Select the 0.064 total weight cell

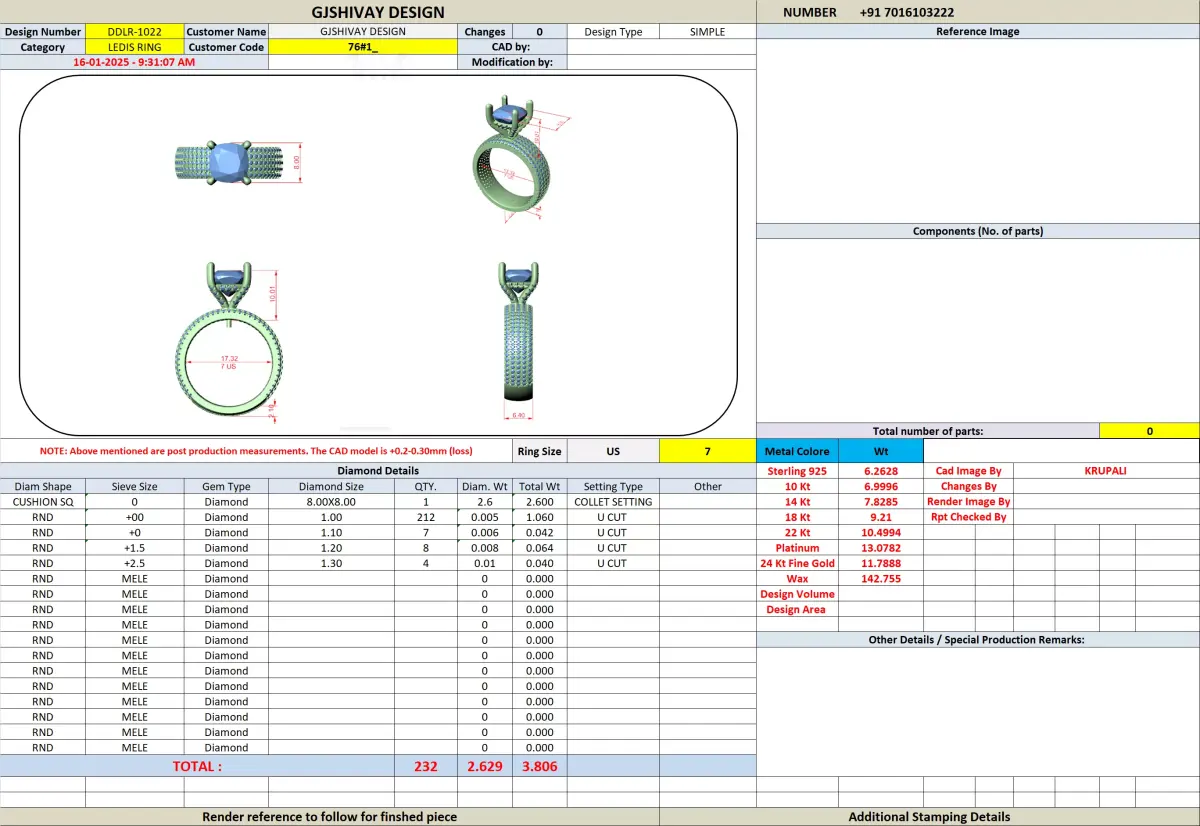(x=539, y=548)
